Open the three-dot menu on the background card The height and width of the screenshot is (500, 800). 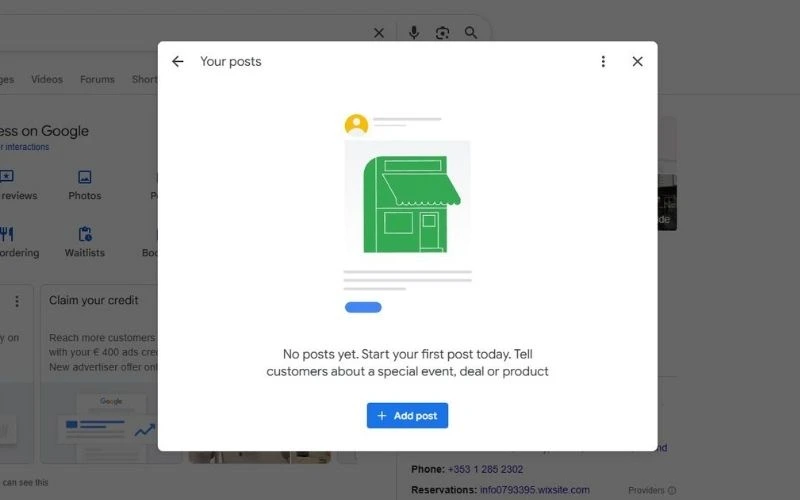(x=17, y=302)
